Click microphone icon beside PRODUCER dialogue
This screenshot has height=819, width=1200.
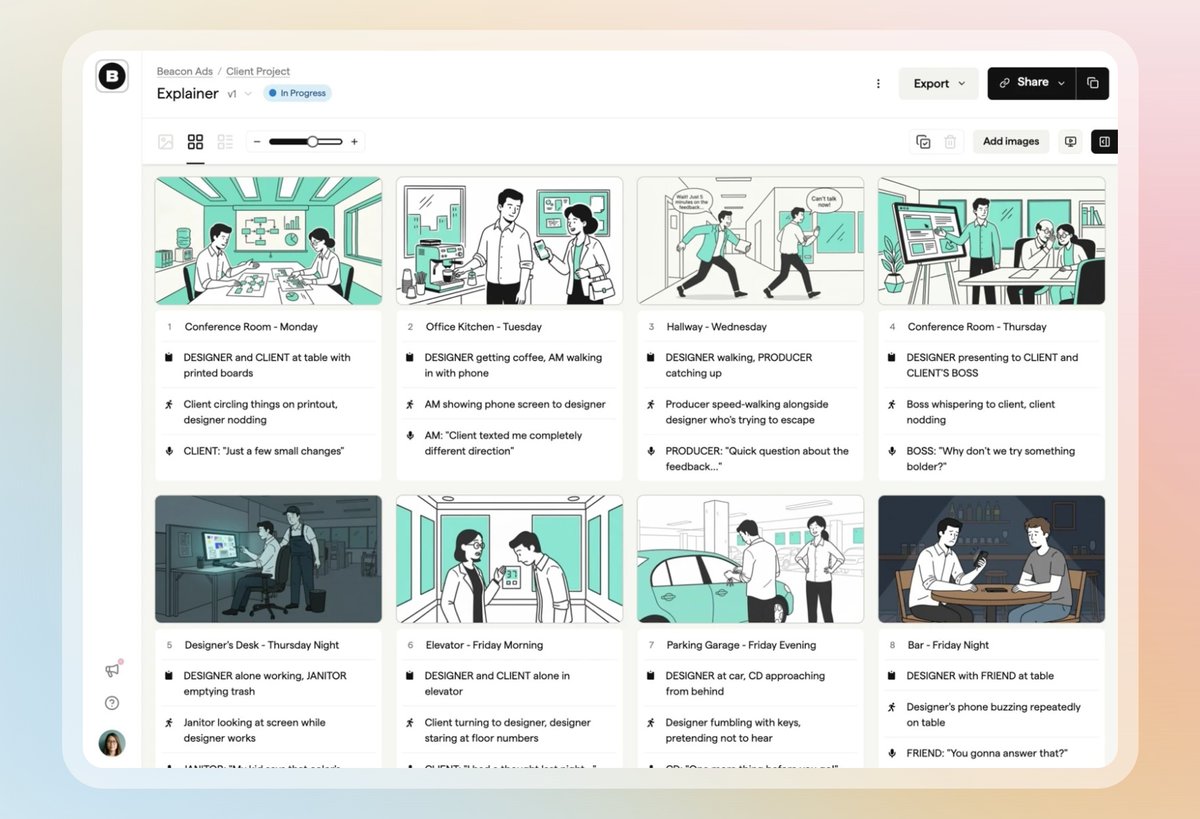(651, 451)
